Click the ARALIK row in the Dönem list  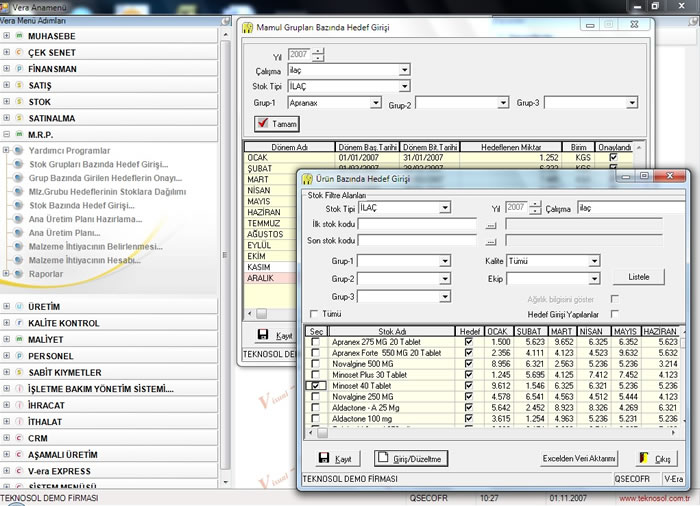(271, 278)
